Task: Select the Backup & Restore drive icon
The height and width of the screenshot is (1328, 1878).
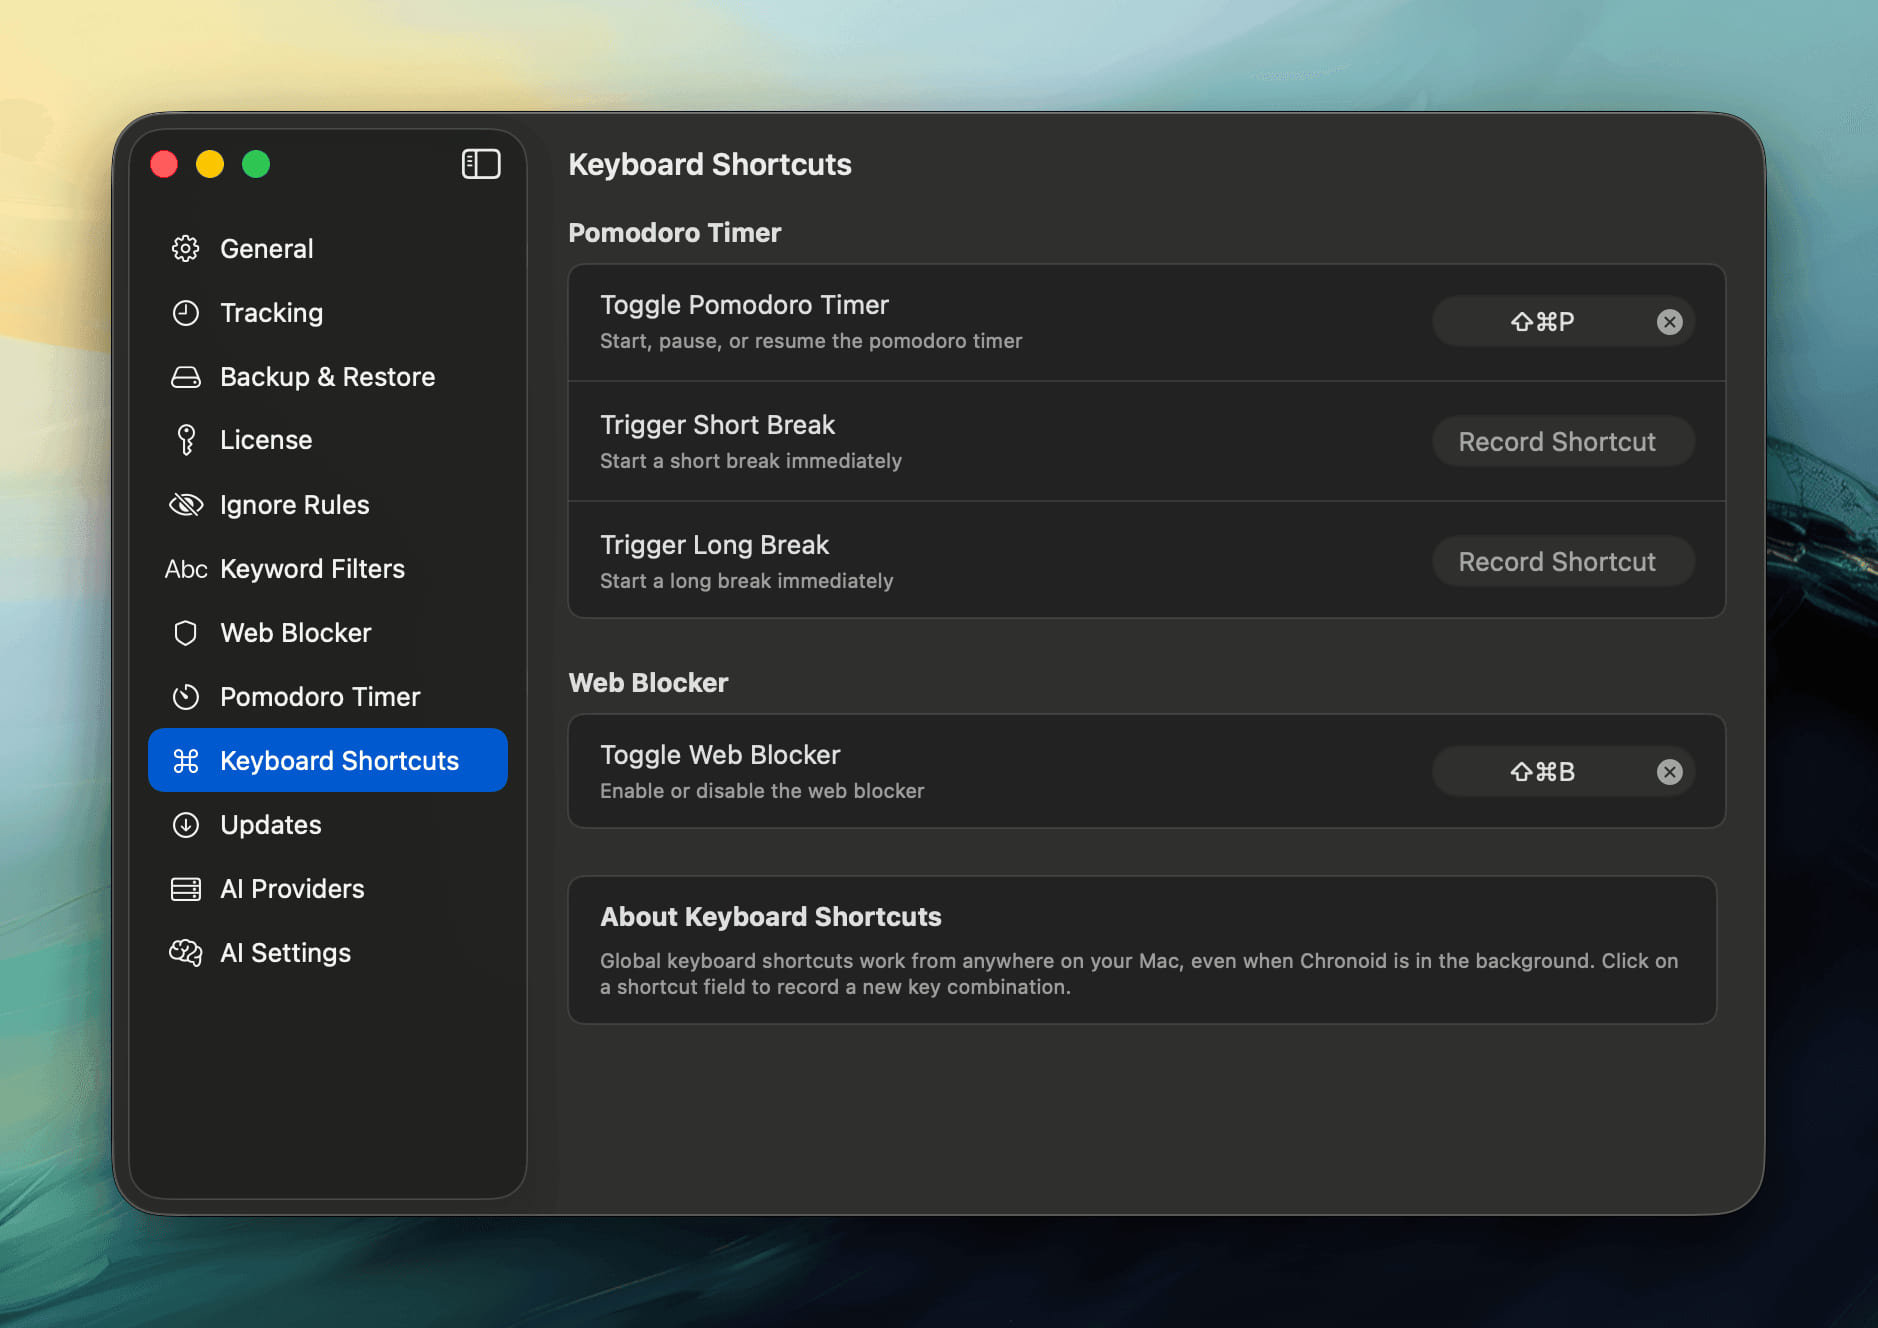Action: pos(186,377)
